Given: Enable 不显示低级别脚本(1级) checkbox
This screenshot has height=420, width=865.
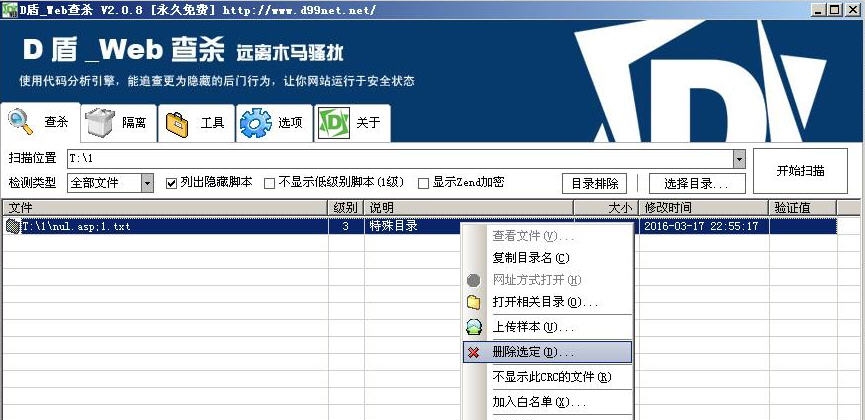Looking at the screenshot, I should click(269, 183).
